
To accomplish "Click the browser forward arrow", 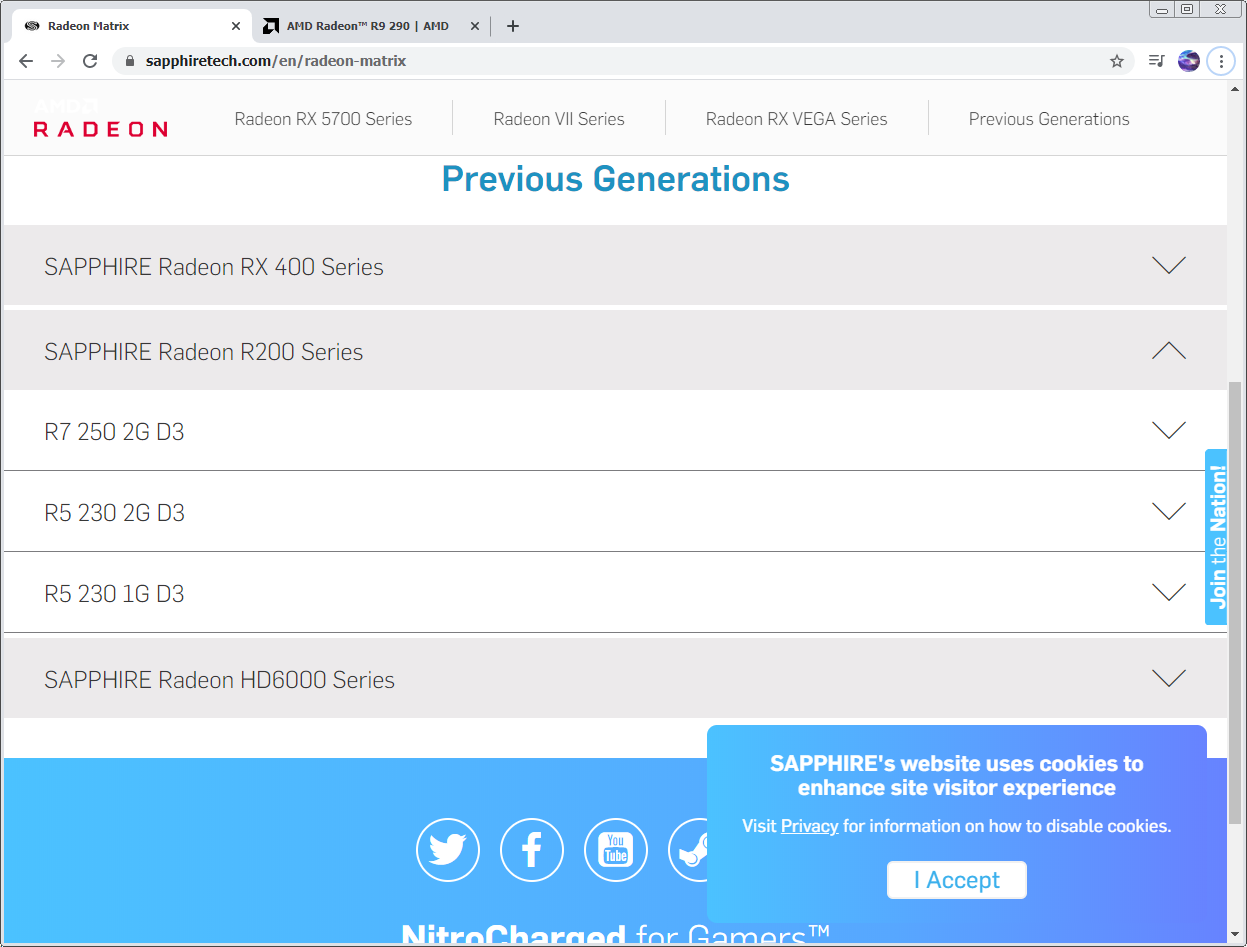I will tap(58, 61).
